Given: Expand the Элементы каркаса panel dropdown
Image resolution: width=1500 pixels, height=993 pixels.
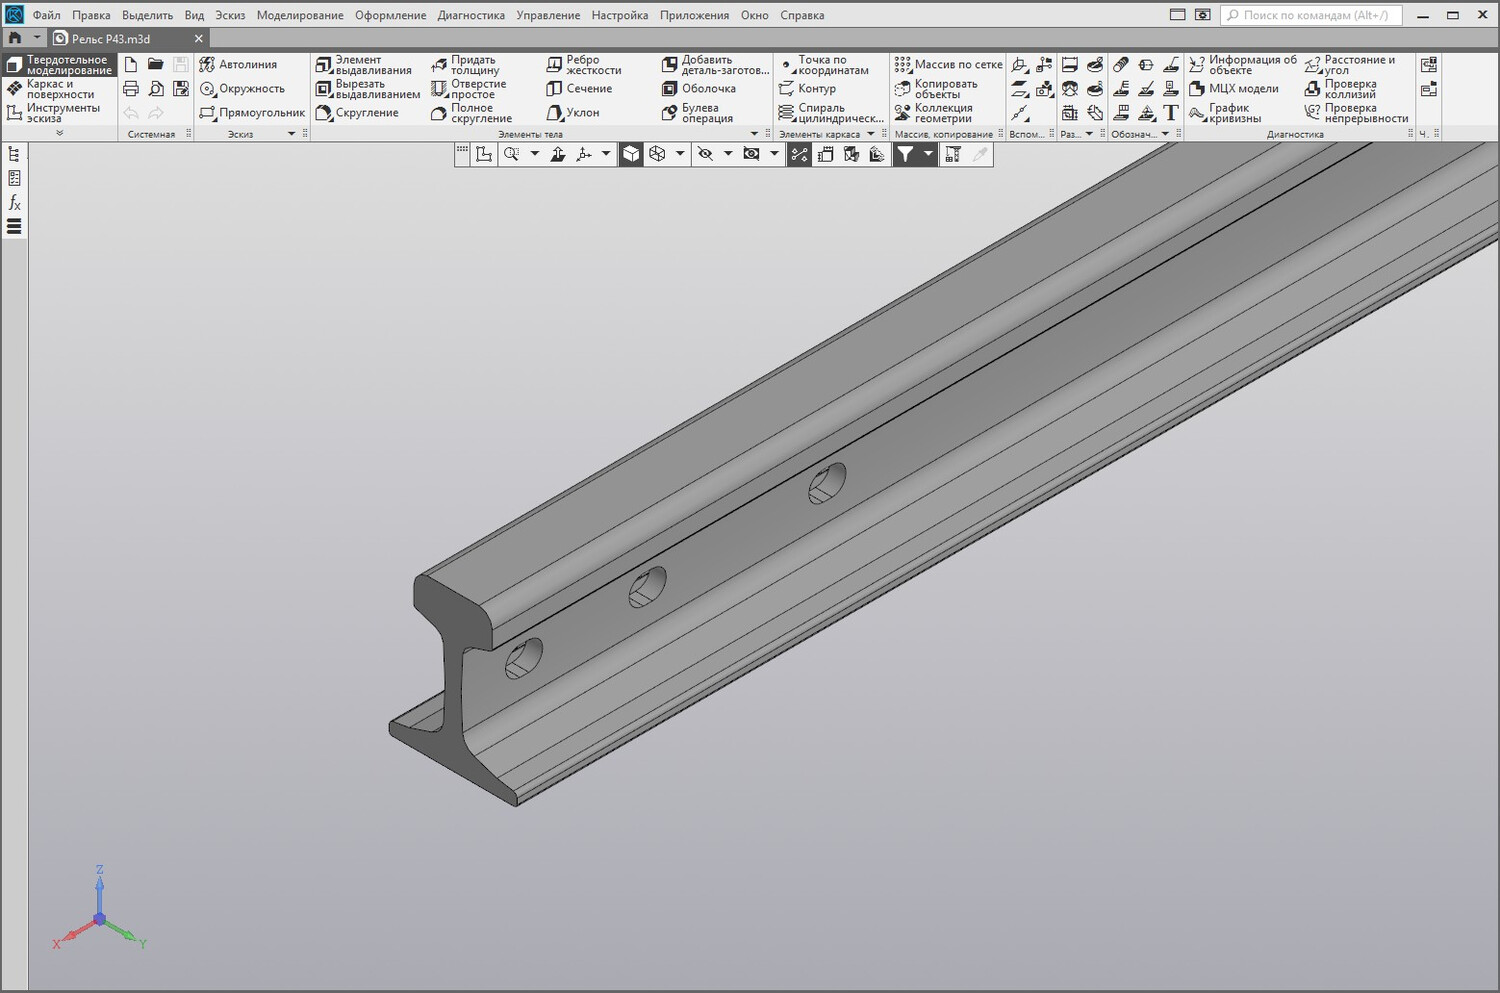Looking at the screenshot, I should tap(871, 134).
